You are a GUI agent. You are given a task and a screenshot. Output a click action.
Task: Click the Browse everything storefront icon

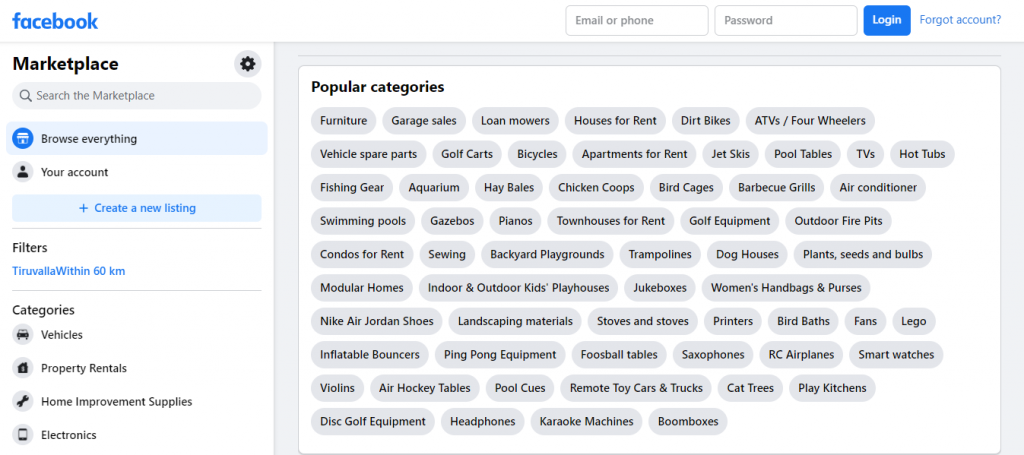[22, 139]
